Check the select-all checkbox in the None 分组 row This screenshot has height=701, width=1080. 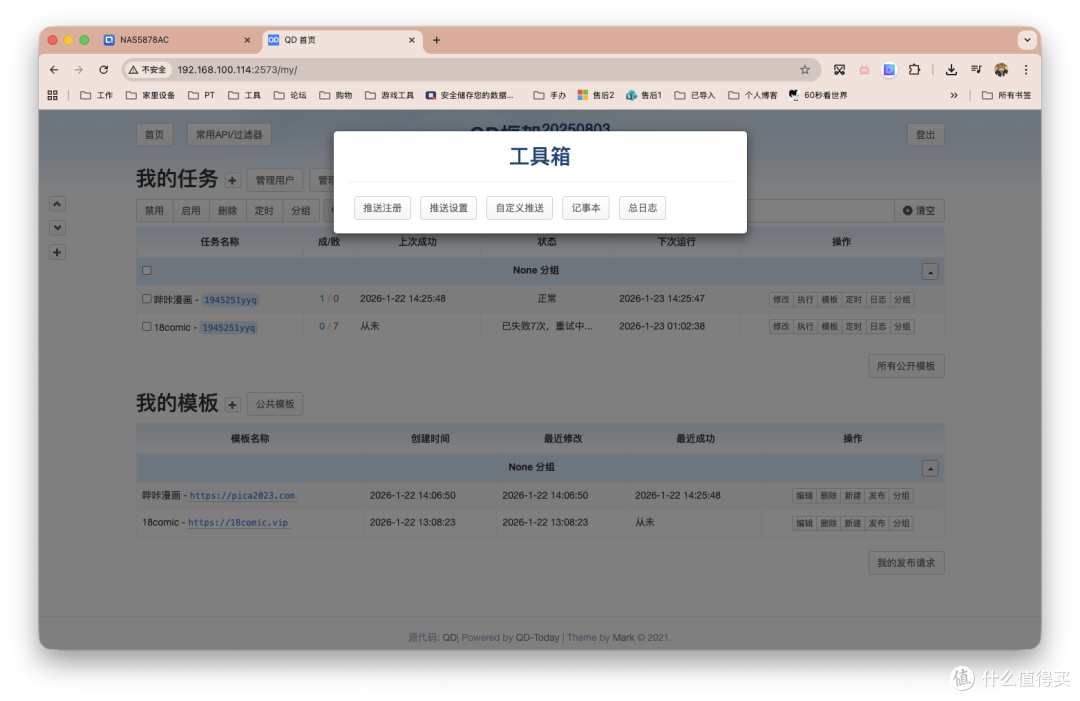[147, 271]
